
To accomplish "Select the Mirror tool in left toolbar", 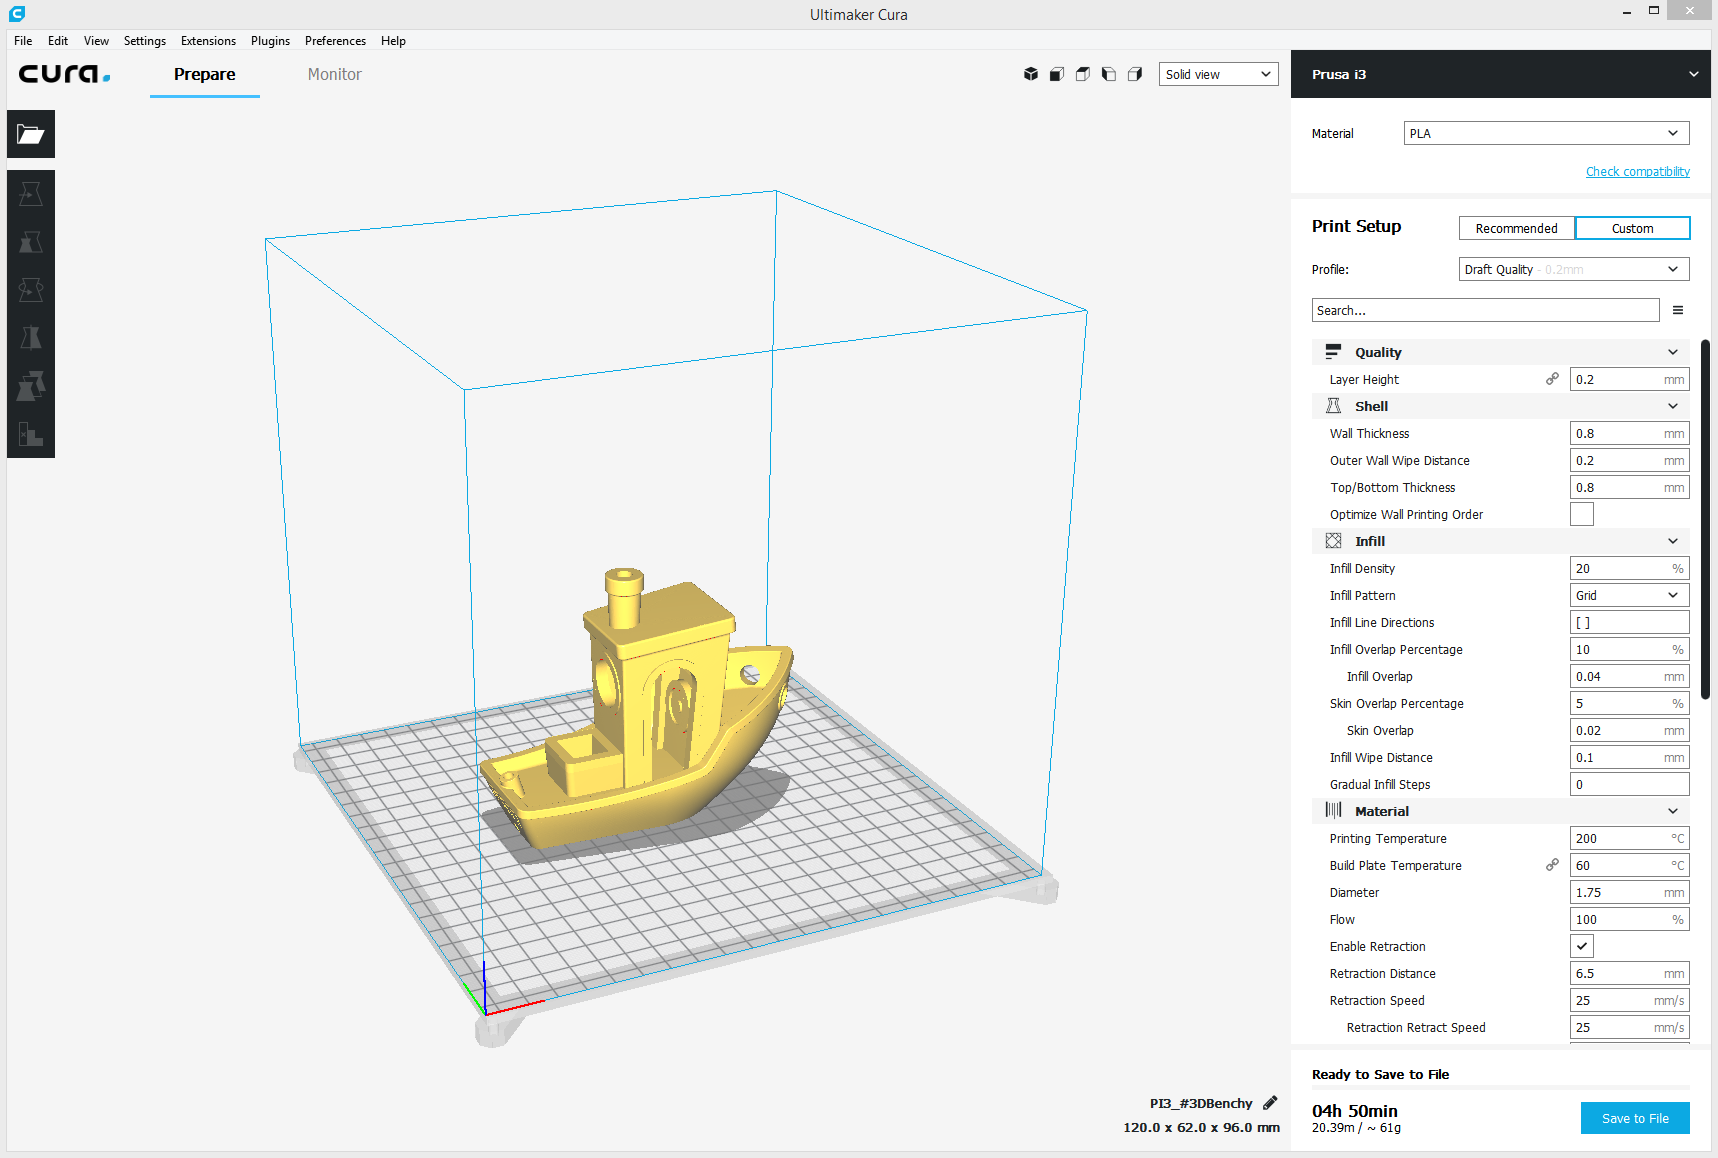I will [31, 338].
